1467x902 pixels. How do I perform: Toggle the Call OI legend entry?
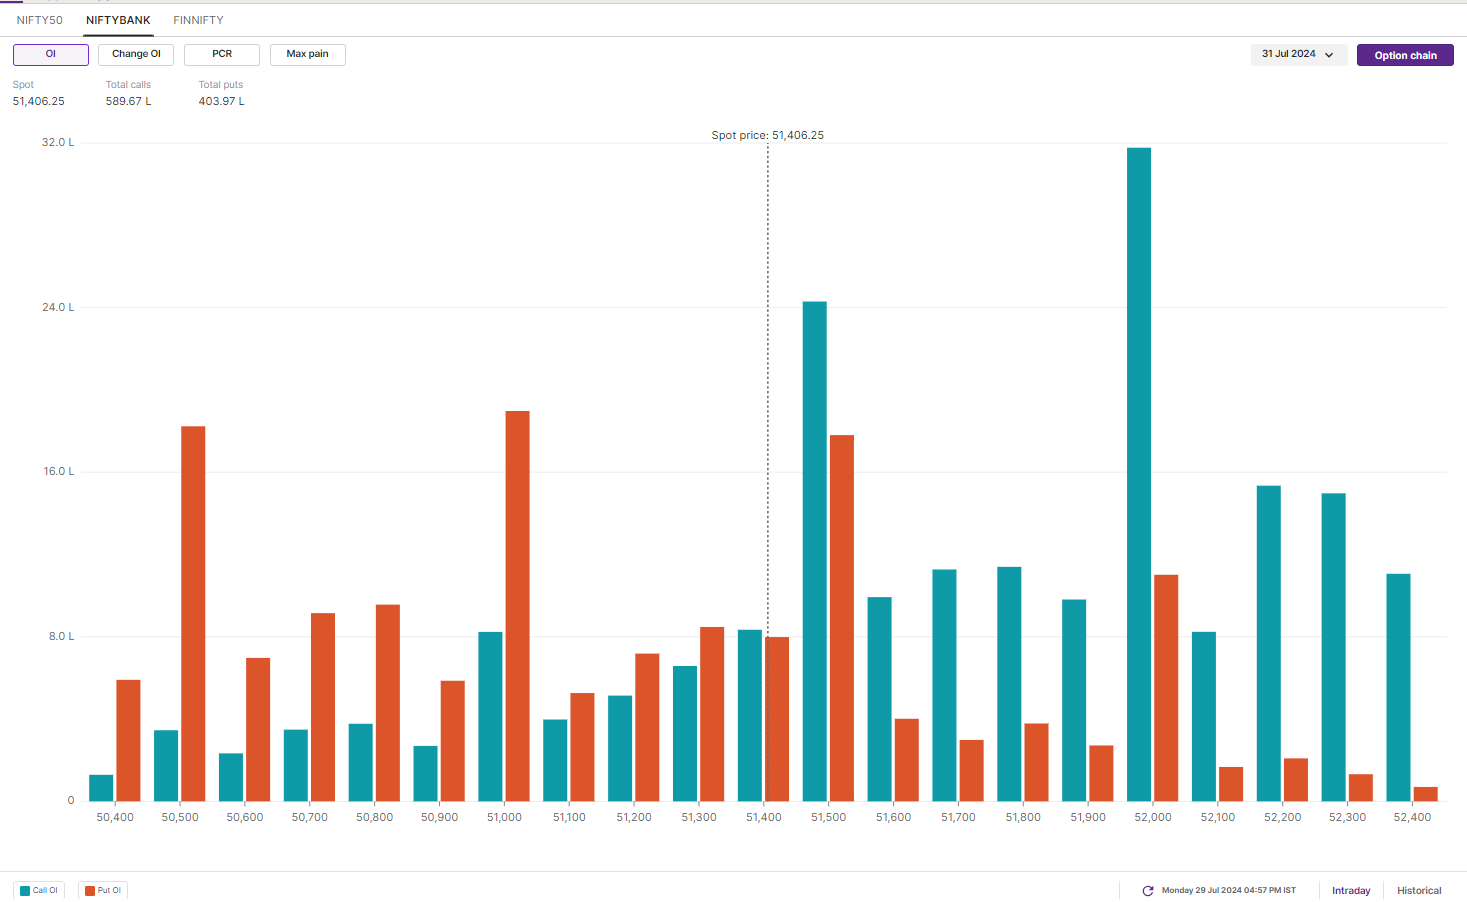[39, 890]
